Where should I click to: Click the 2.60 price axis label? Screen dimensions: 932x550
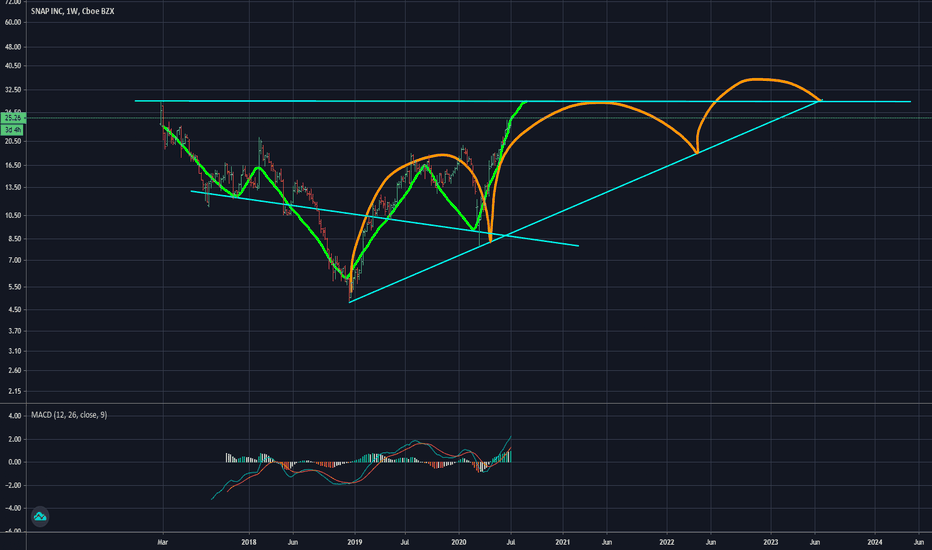(14, 370)
